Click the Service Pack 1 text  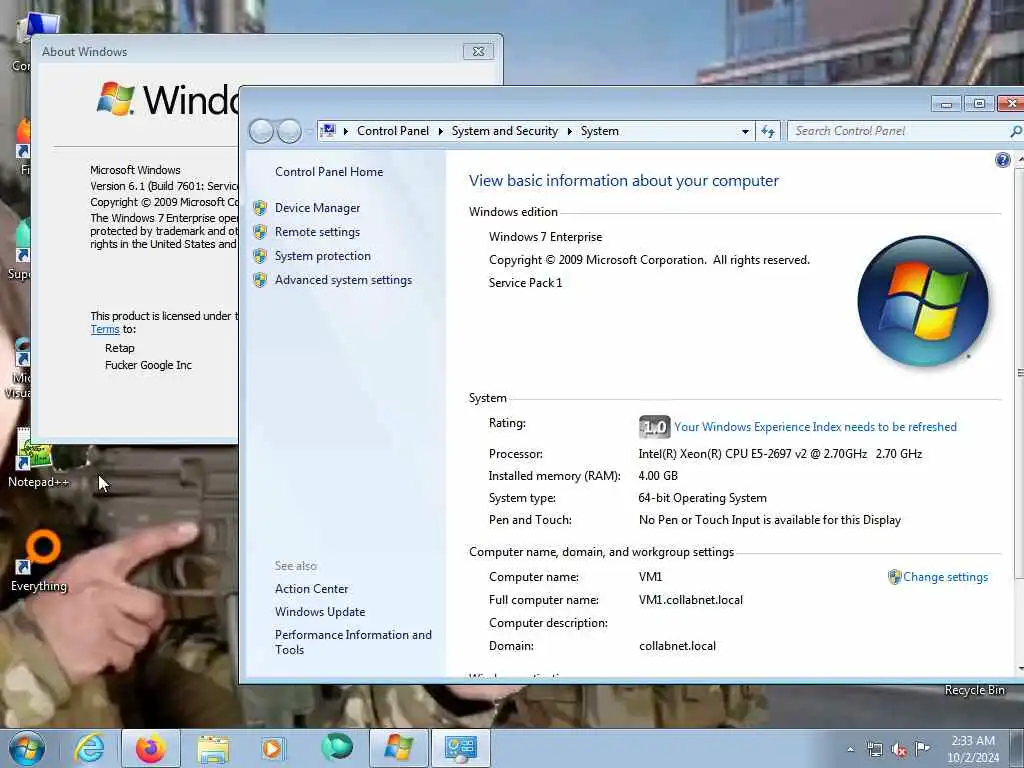[525, 283]
